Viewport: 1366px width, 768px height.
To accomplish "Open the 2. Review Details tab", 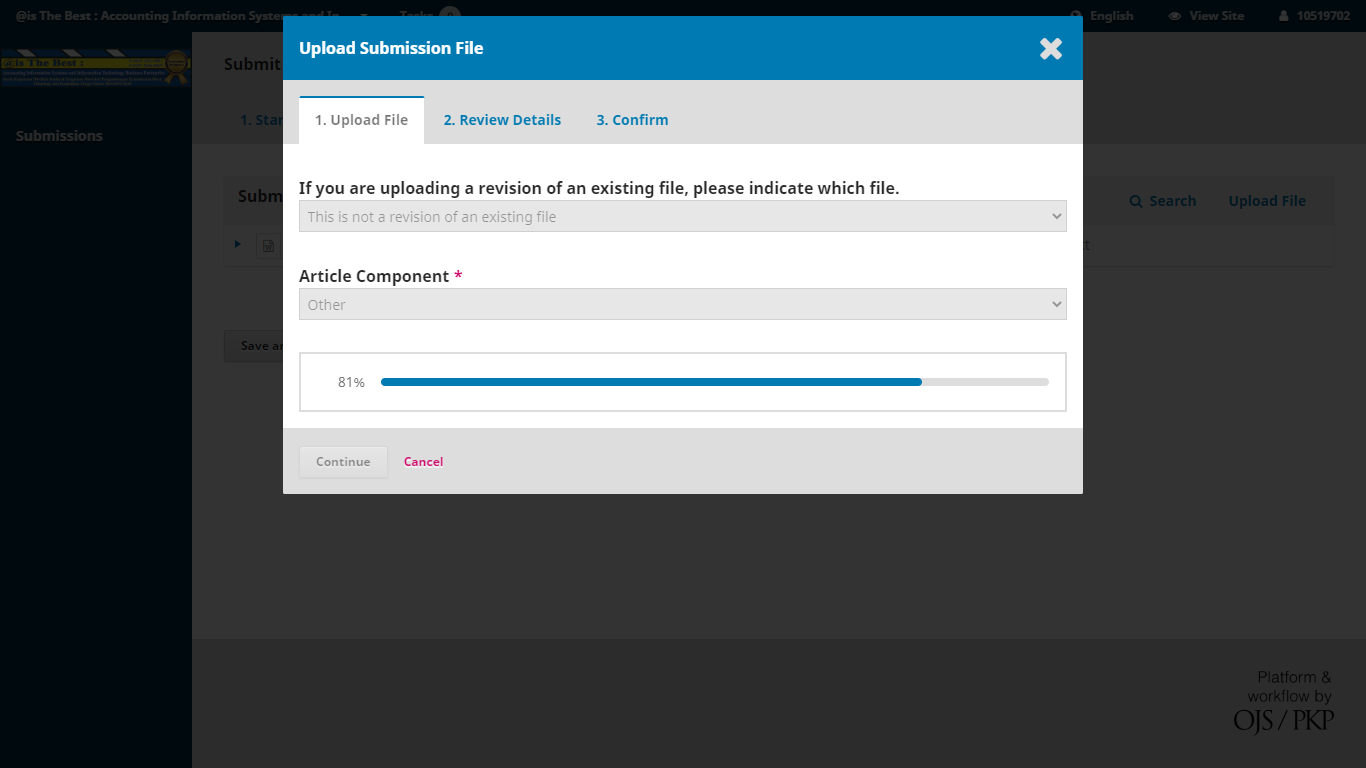I will [502, 120].
